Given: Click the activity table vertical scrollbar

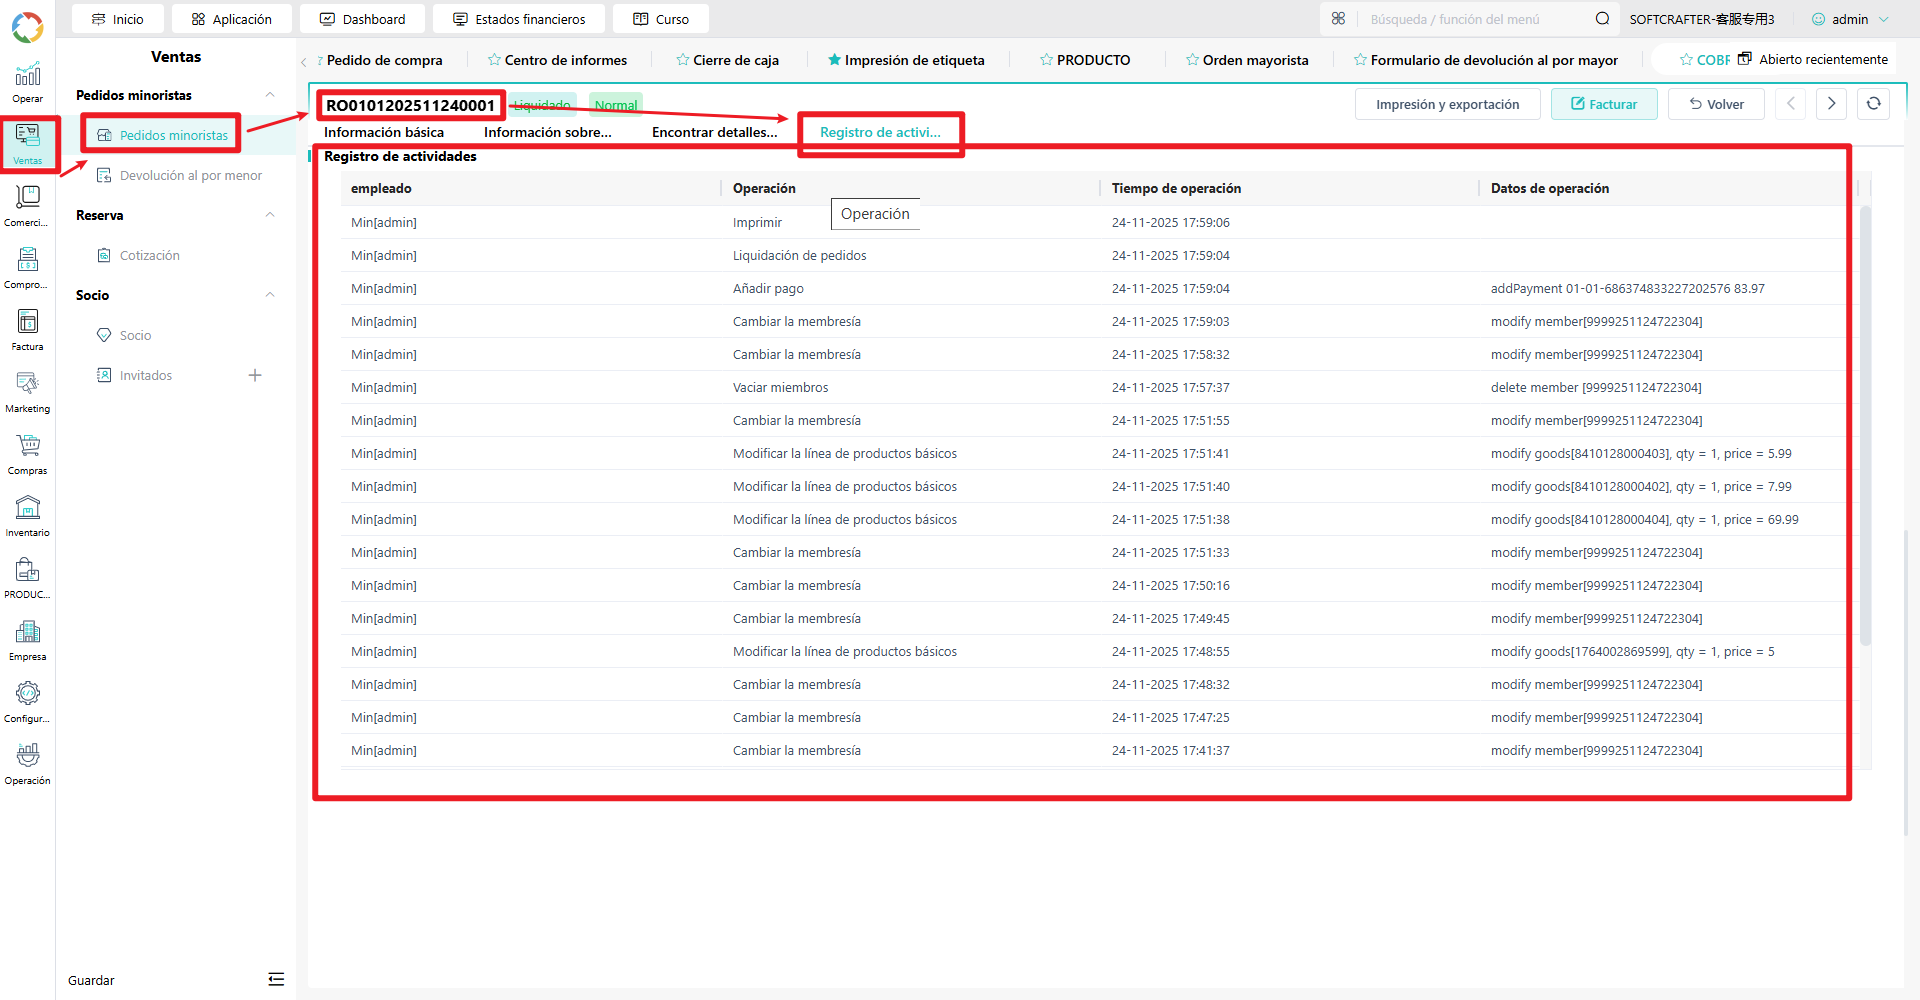Looking at the screenshot, I should 1865,425.
